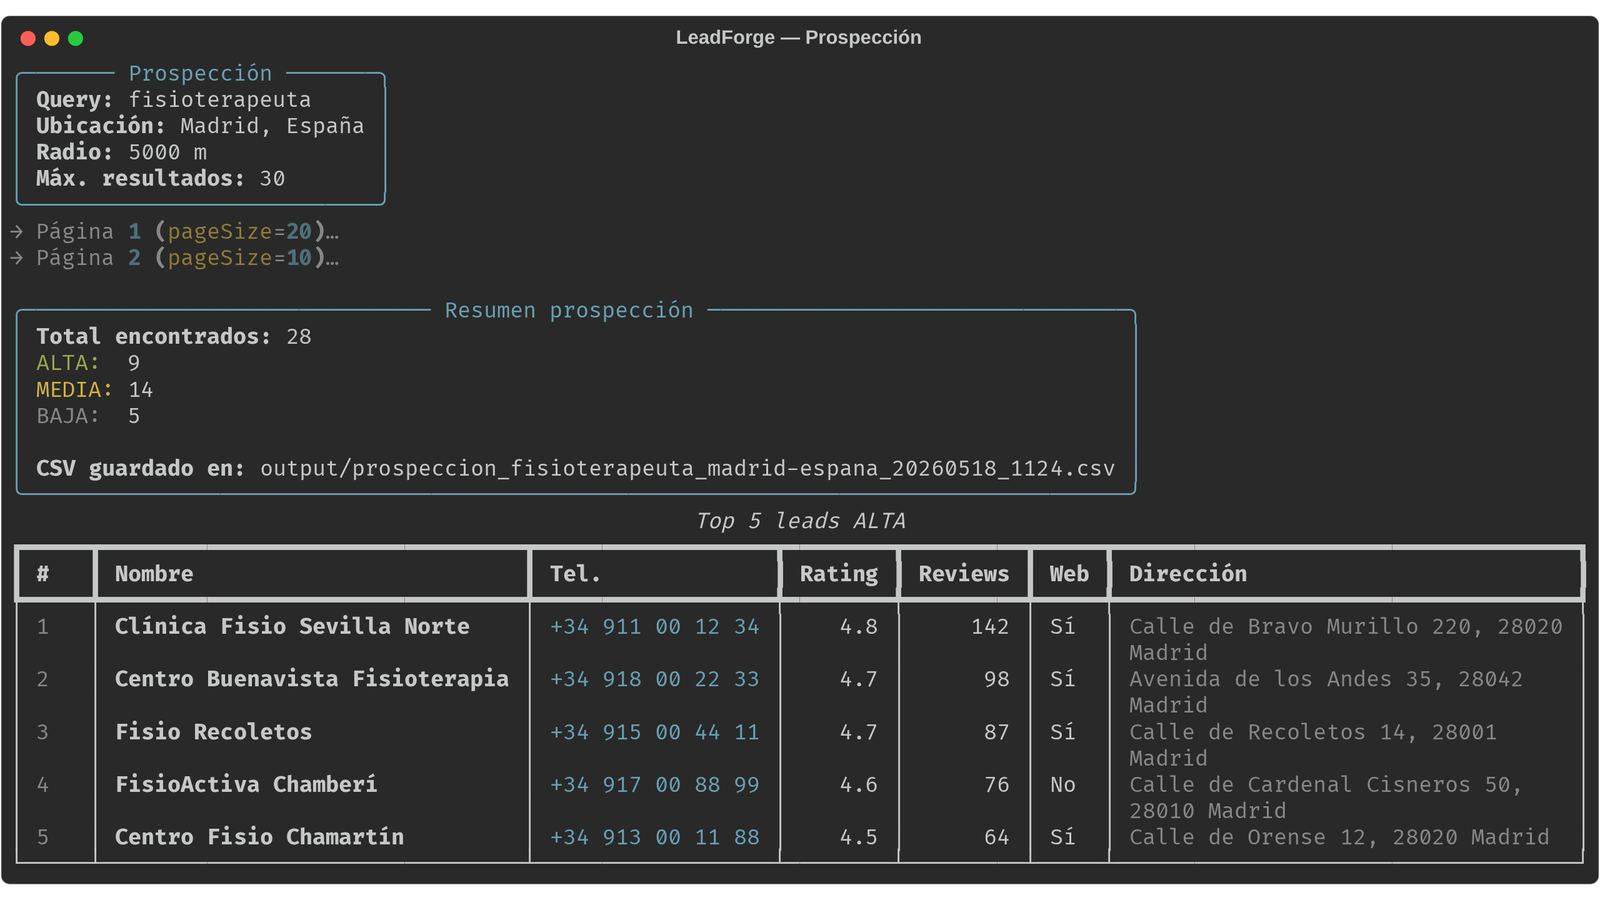Click the Tel. column header
This screenshot has width=1600, height=900.
coord(575,574)
